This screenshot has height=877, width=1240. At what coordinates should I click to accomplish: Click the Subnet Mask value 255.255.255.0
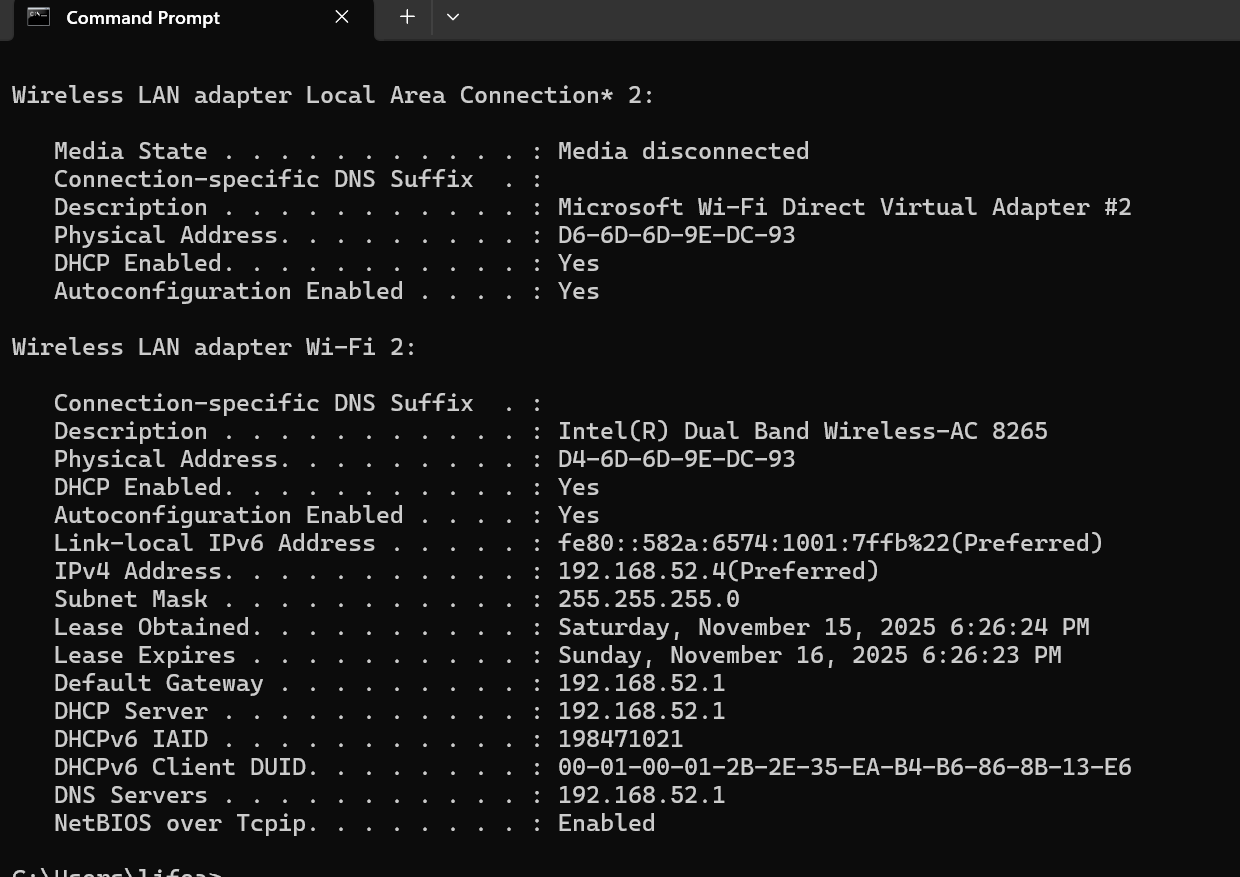click(648, 599)
